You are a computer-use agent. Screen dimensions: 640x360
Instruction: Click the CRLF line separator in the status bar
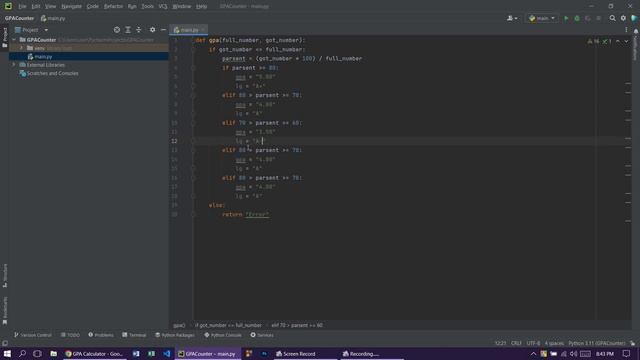[516, 343]
